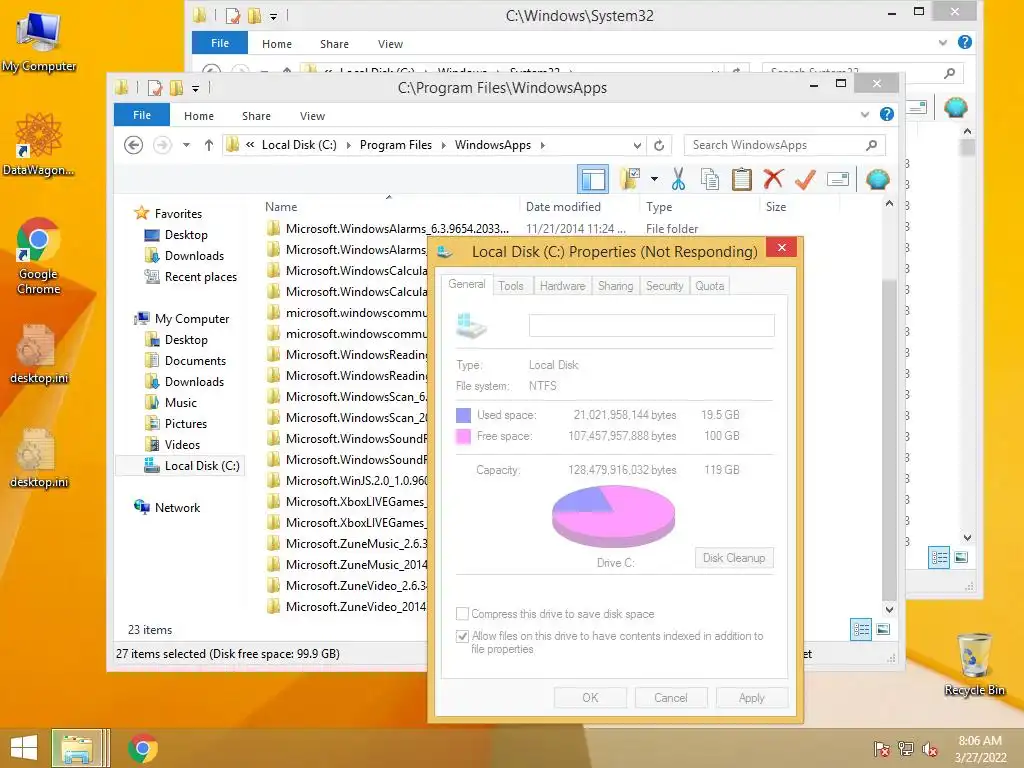Switch to Sharing tab in Properties dialog
This screenshot has height=768, width=1024.
(615, 286)
